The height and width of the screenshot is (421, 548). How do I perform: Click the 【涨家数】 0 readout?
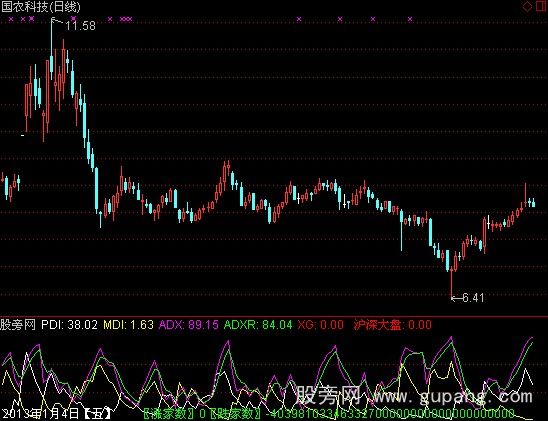tap(175, 414)
